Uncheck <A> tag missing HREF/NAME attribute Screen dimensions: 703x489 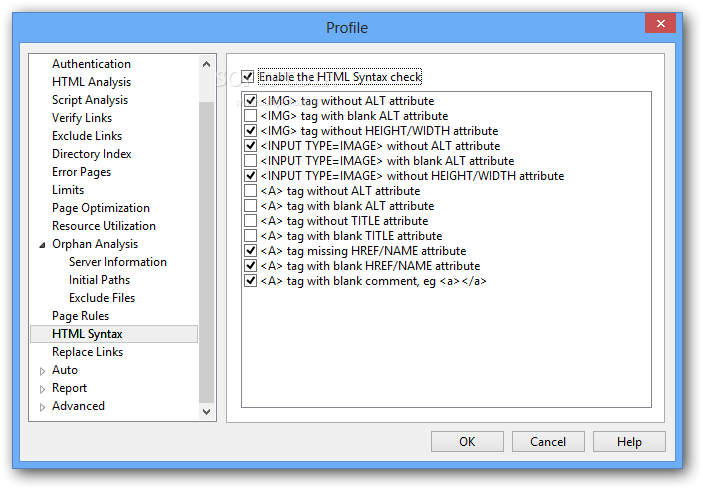[250, 251]
